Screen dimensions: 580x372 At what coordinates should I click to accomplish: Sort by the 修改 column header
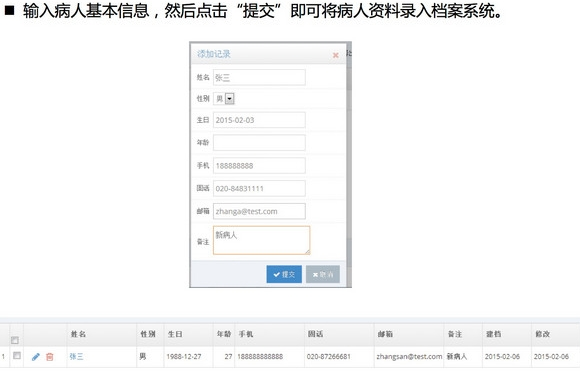tap(542, 334)
